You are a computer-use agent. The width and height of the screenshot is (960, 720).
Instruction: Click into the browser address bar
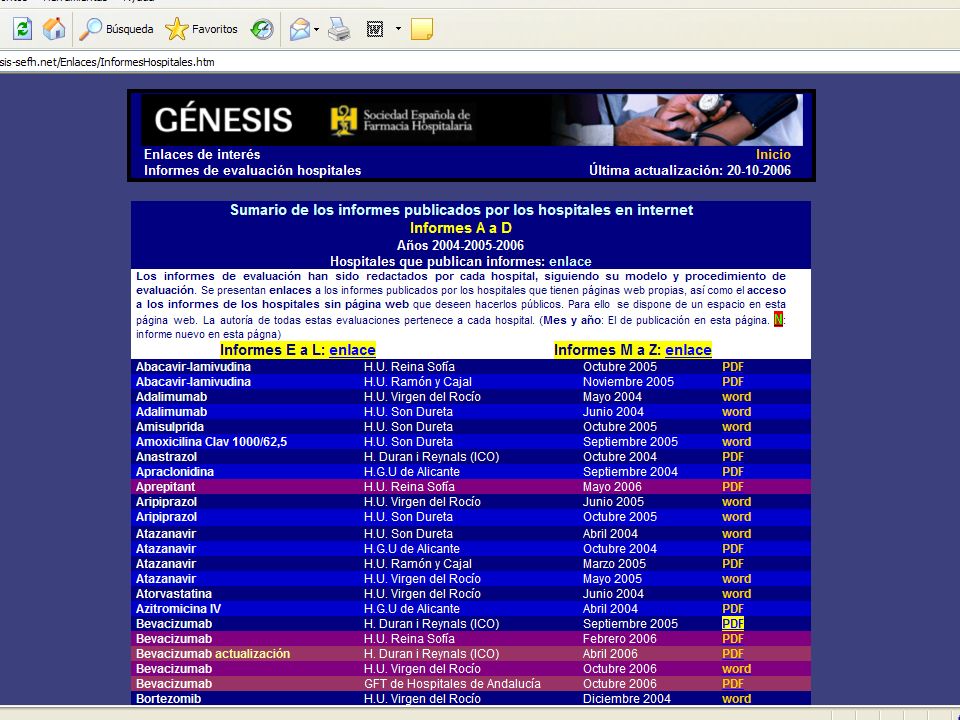[x=480, y=62]
